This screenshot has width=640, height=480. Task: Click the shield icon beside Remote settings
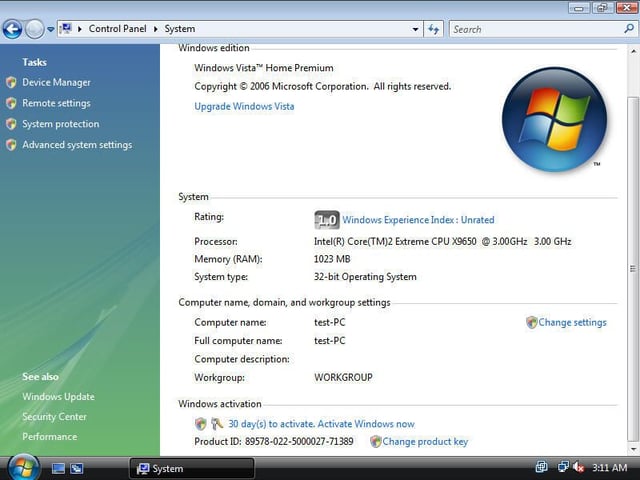[11, 103]
